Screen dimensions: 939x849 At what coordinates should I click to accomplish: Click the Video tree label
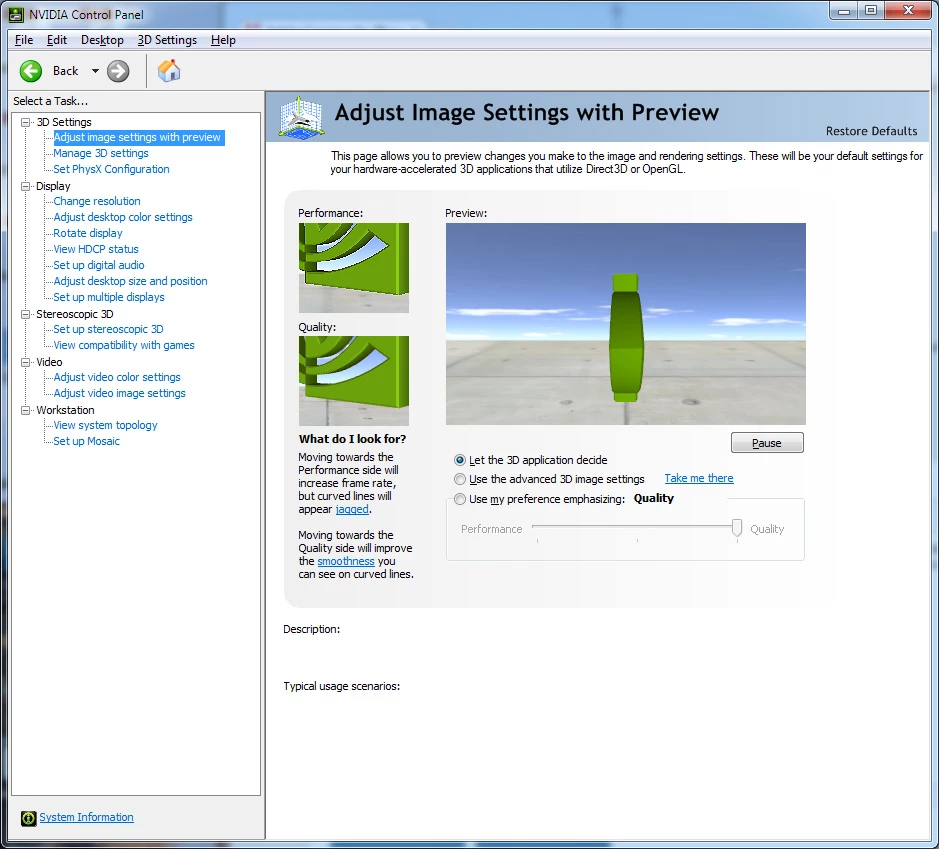tap(49, 362)
